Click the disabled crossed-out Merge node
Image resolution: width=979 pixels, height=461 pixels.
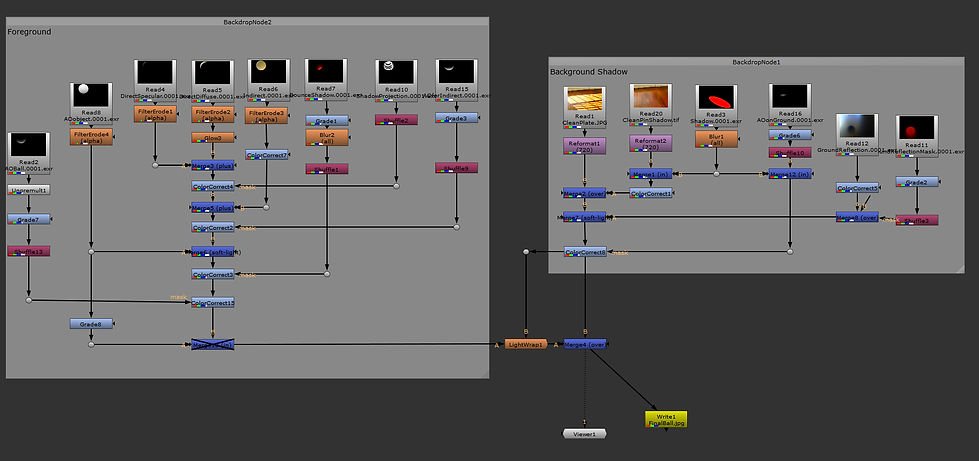point(212,344)
